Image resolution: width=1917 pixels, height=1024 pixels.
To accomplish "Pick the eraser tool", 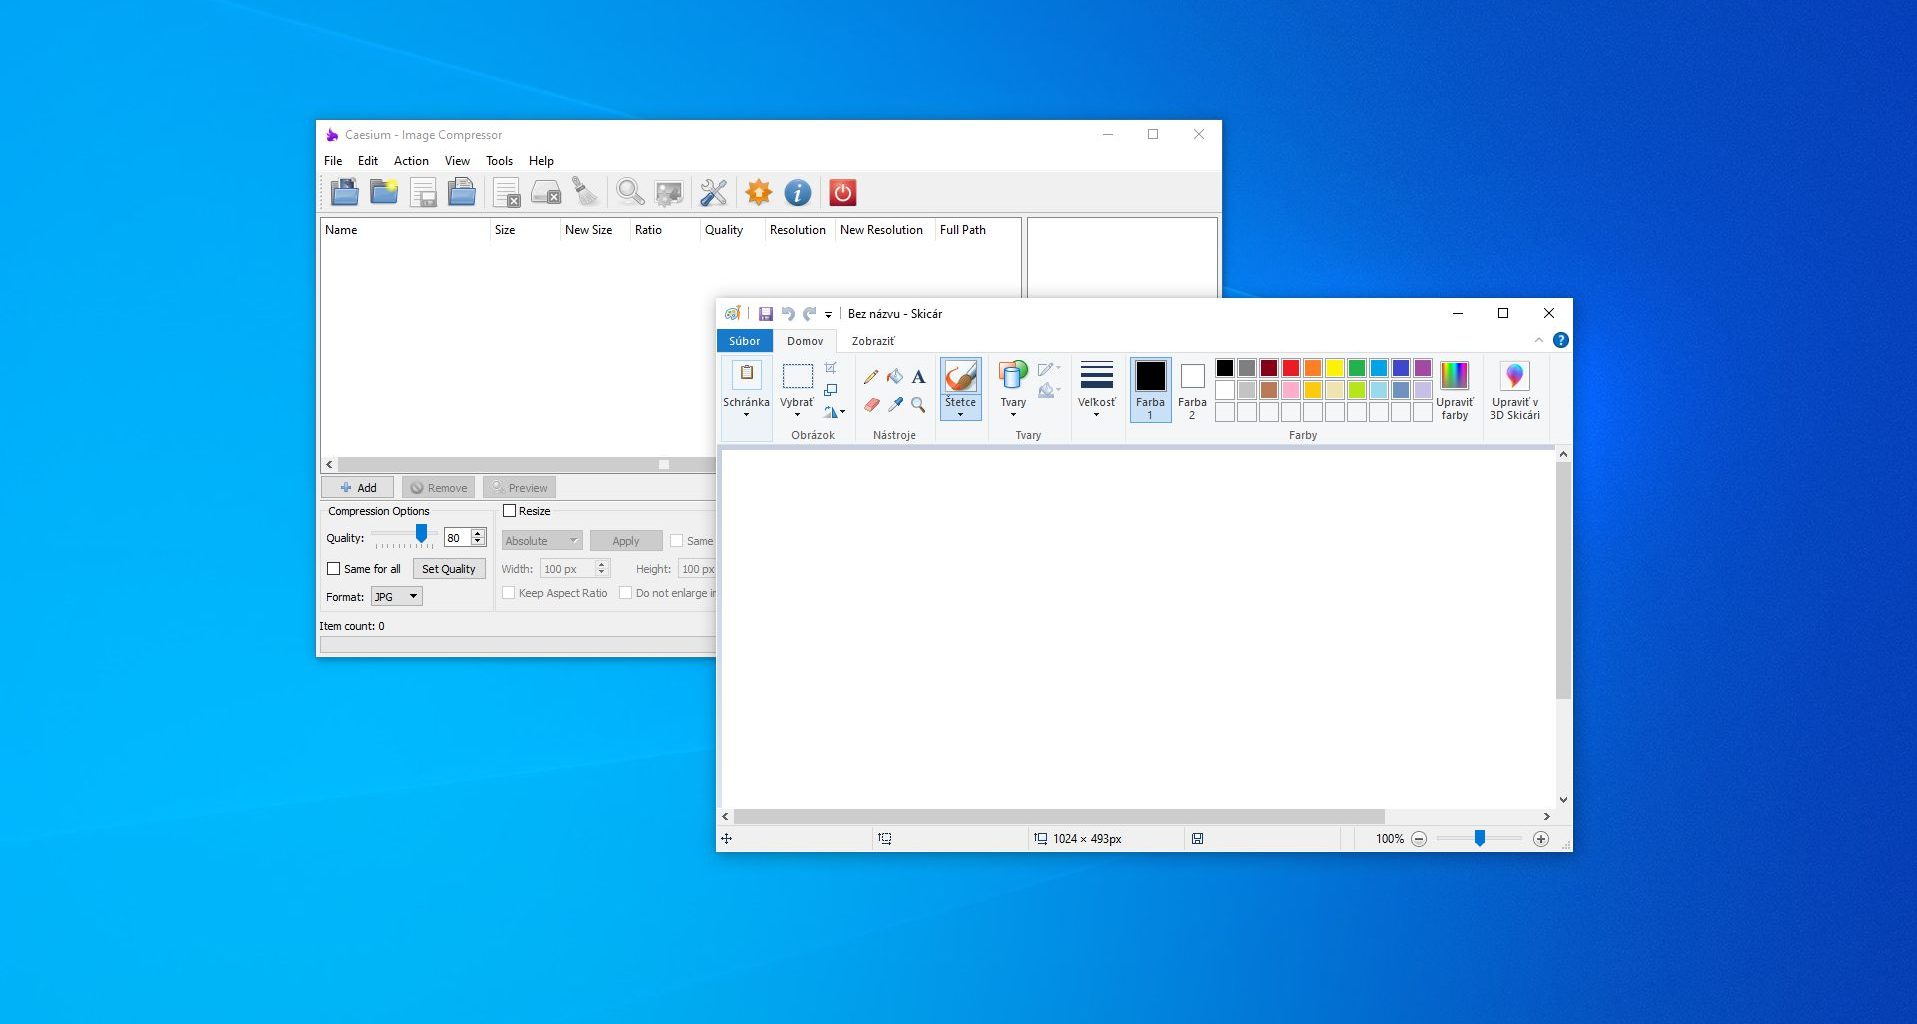I will point(871,404).
